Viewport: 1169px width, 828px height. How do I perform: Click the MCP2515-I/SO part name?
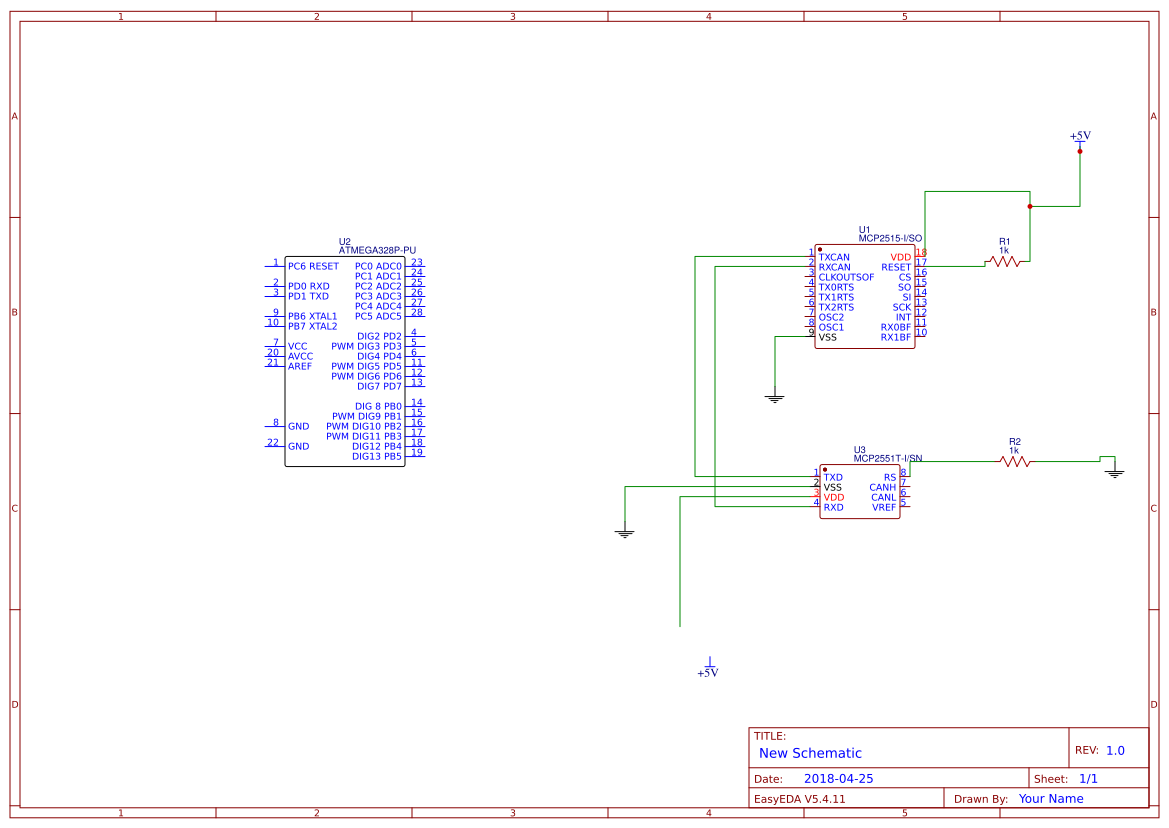(890, 238)
